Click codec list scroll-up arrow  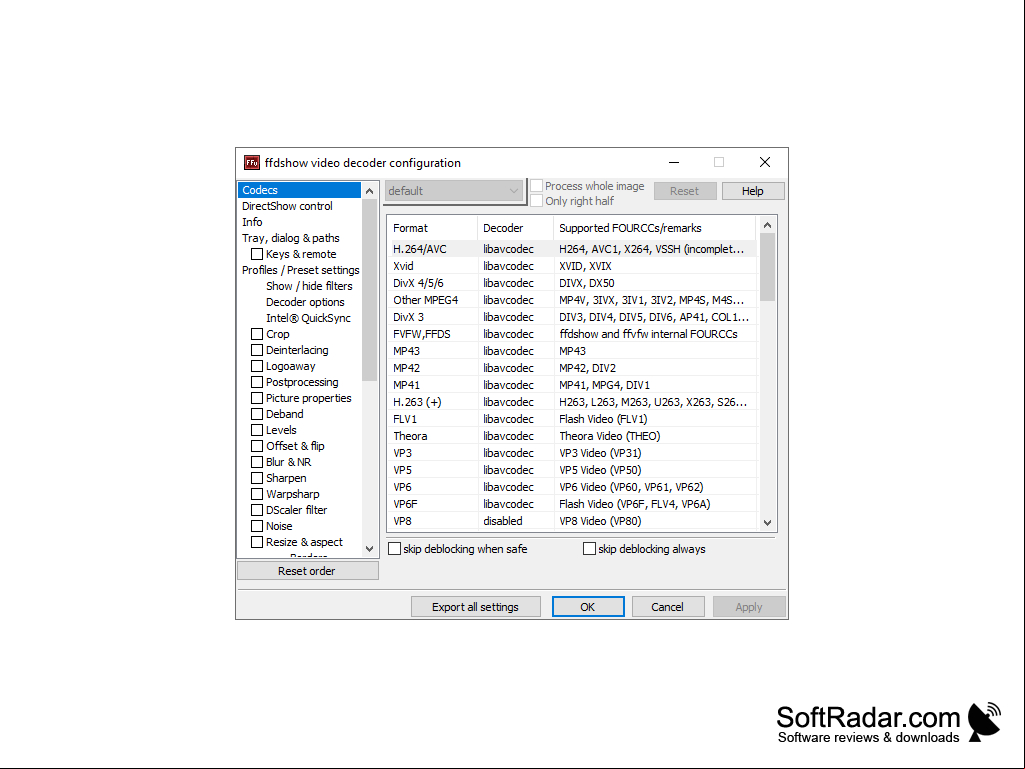pyautogui.click(x=767, y=226)
